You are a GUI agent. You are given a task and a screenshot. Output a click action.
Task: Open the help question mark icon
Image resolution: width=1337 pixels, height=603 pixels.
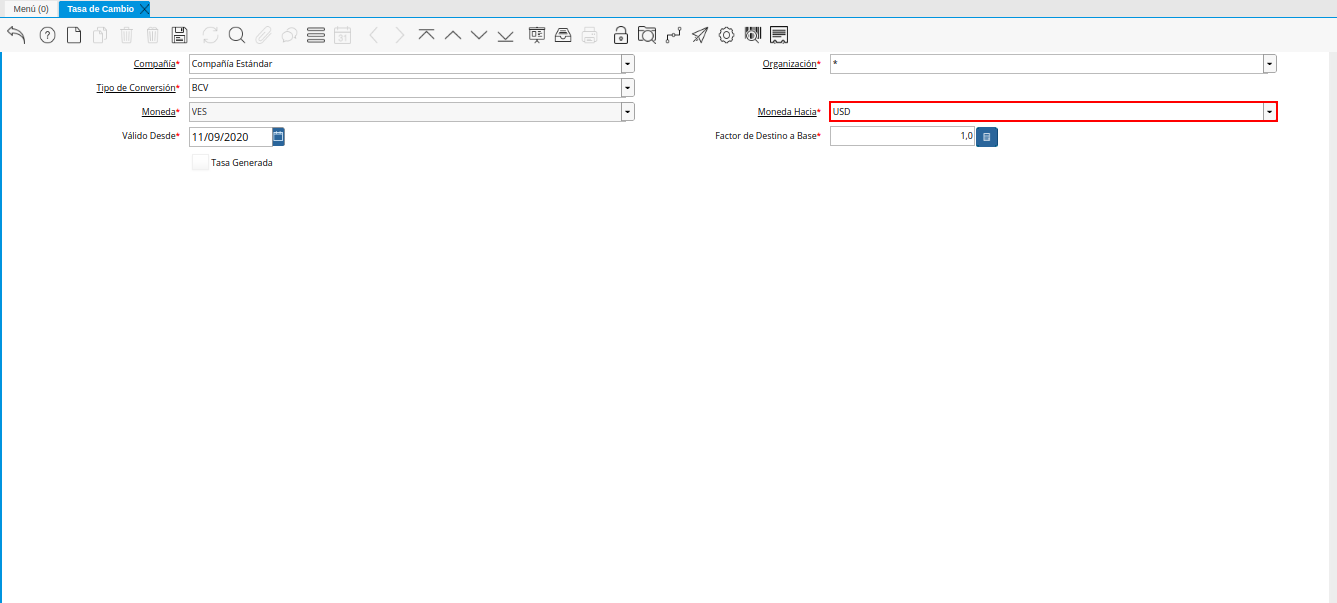click(47, 35)
